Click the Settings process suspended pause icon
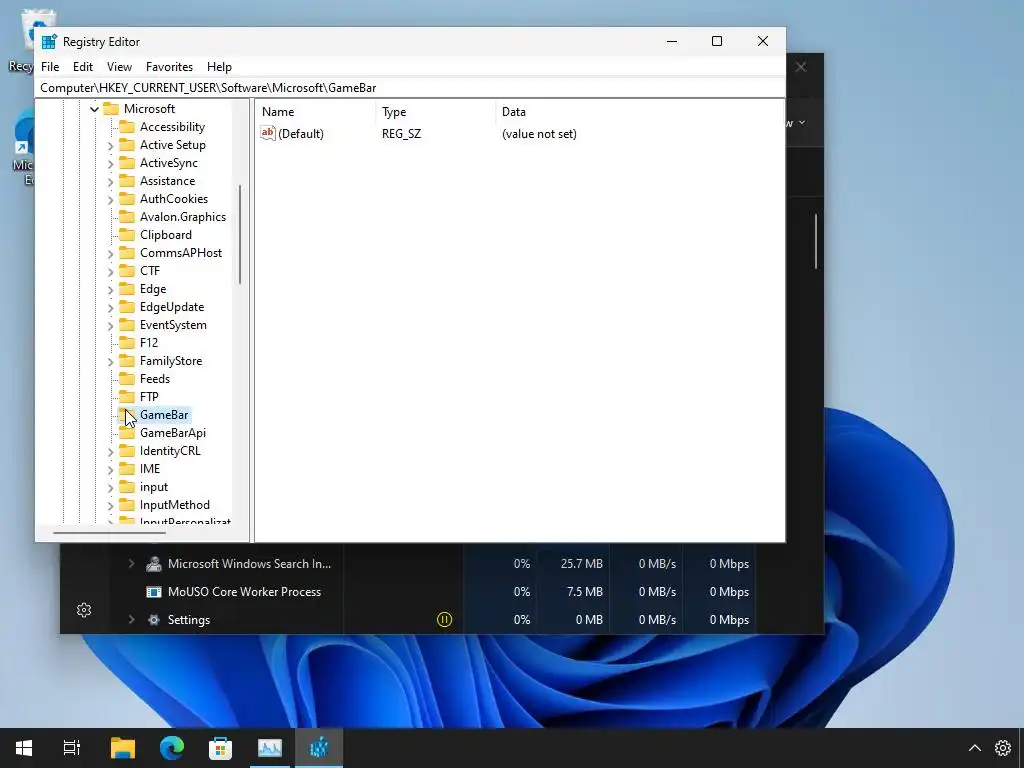 pyautogui.click(x=444, y=619)
